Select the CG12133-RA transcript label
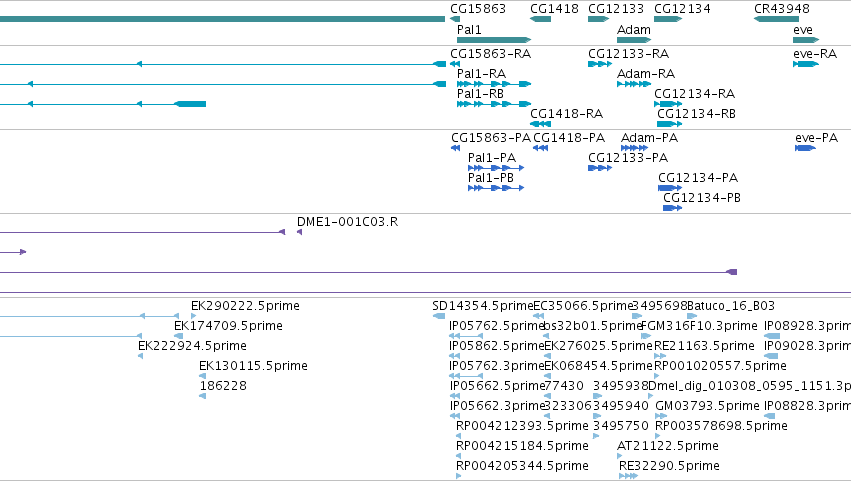This screenshot has width=851, height=481. pos(628,53)
